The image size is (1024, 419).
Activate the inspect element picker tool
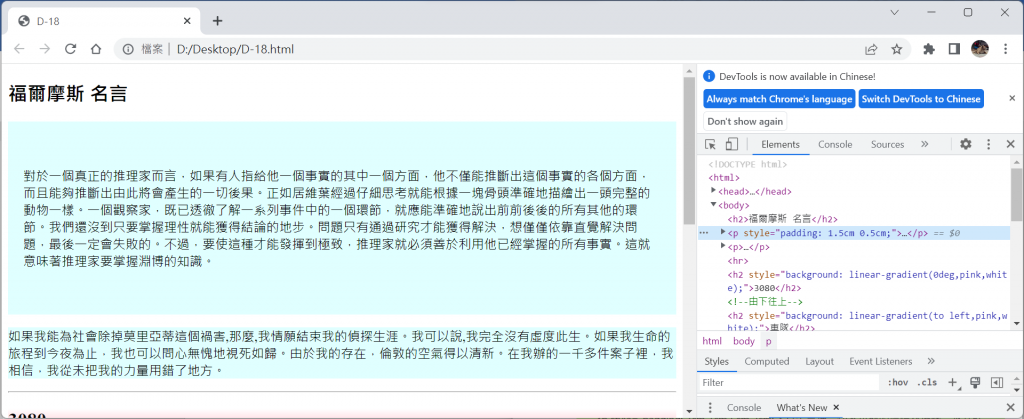(x=710, y=144)
